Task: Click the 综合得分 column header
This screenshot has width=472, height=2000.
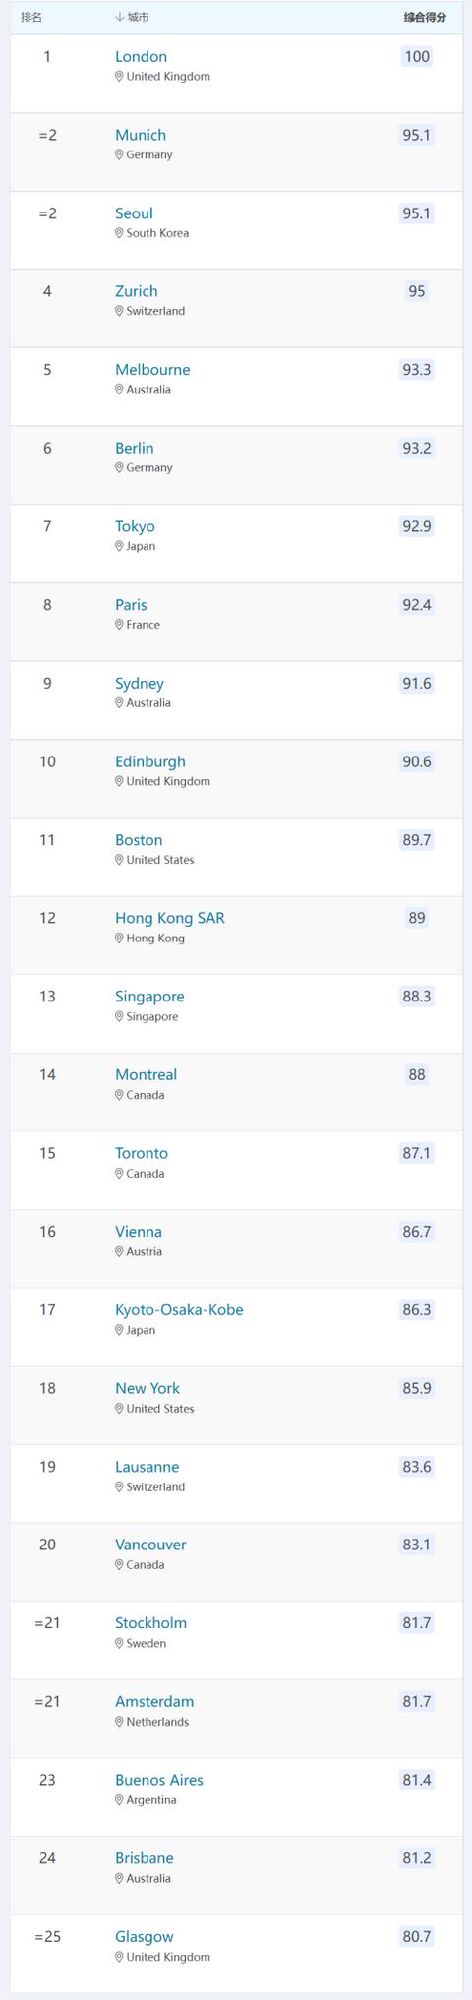Action: click(425, 18)
